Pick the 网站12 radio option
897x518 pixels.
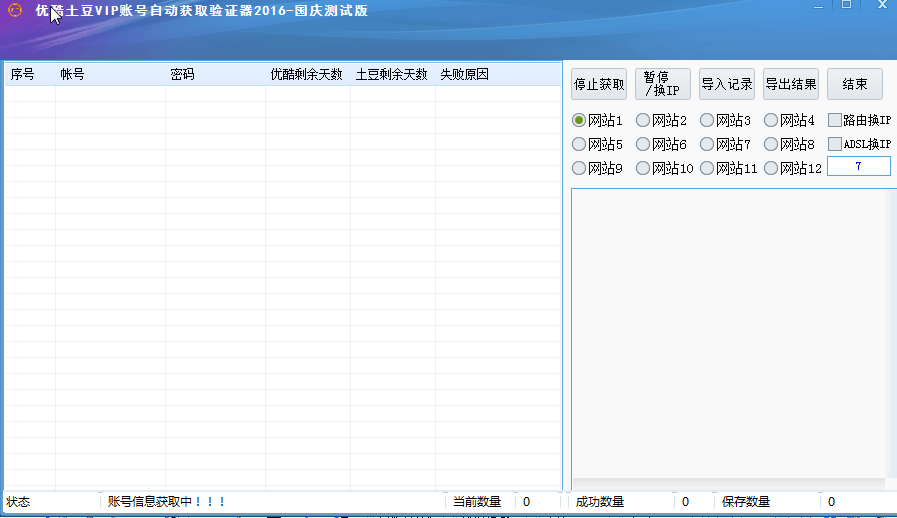[x=771, y=168]
